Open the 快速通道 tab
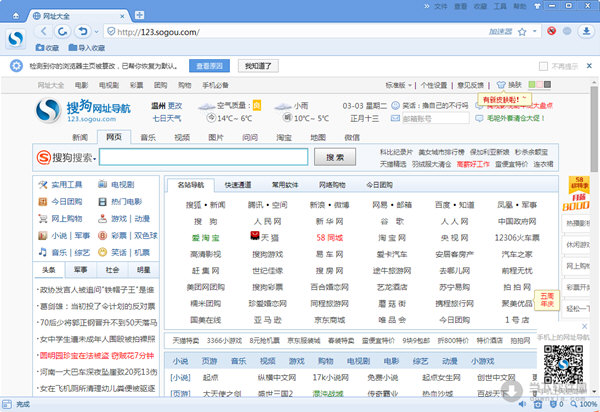Screen dimensions: 600x412 click(238, 185)
